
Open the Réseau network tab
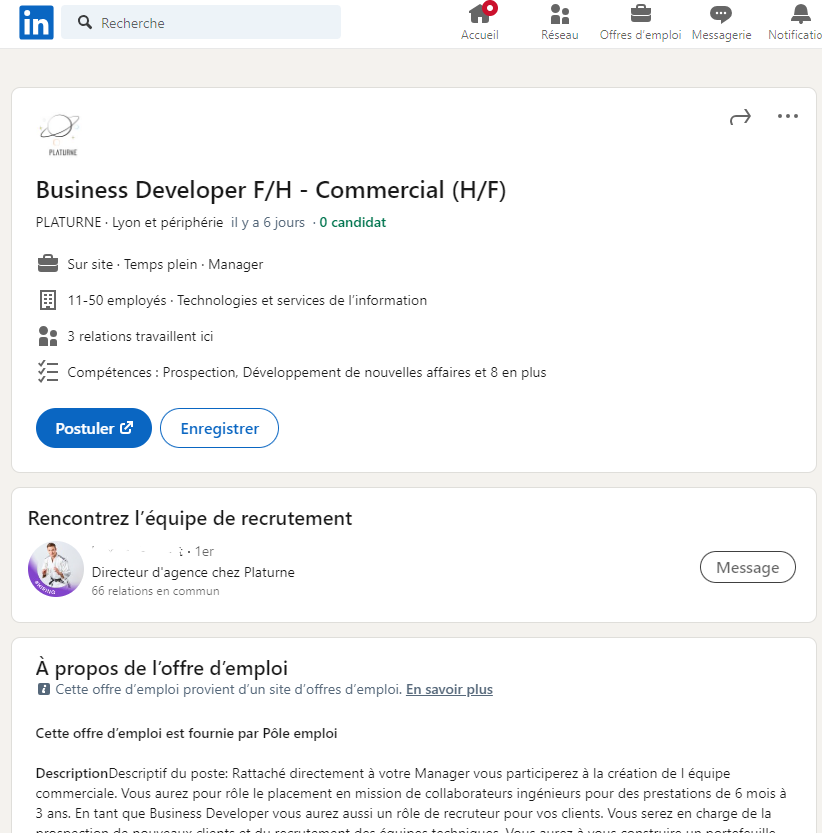click(560, 22)
